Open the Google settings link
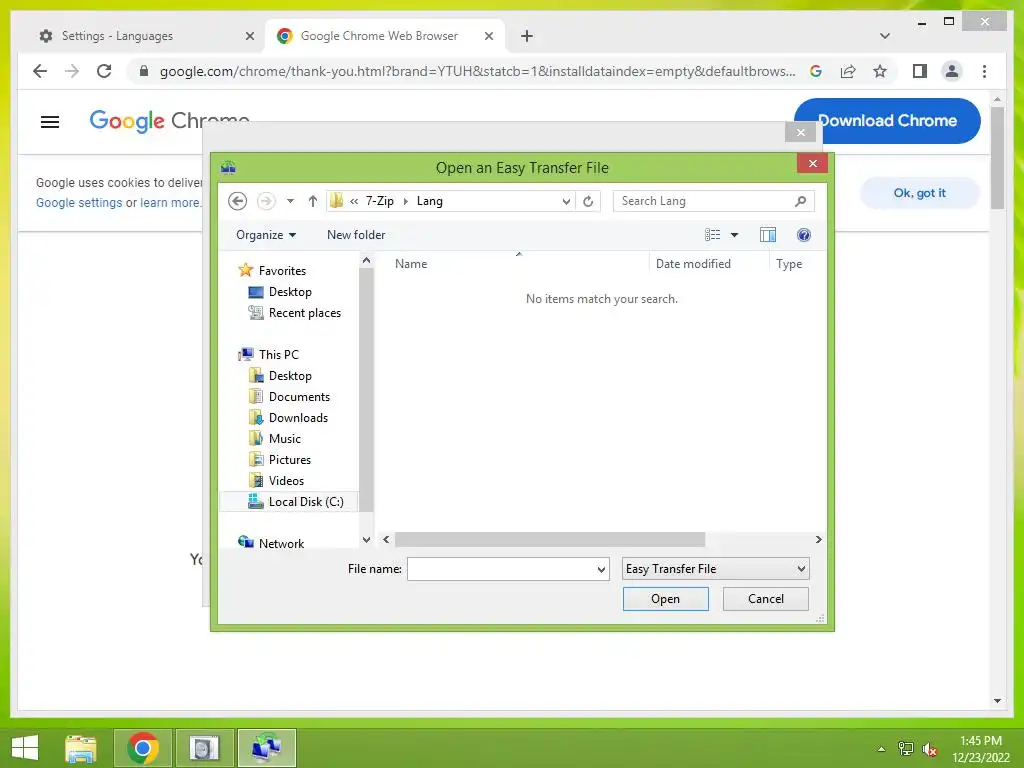This screenshot has width=1024, height=768. pyautogui.click(x=79, y=203)
